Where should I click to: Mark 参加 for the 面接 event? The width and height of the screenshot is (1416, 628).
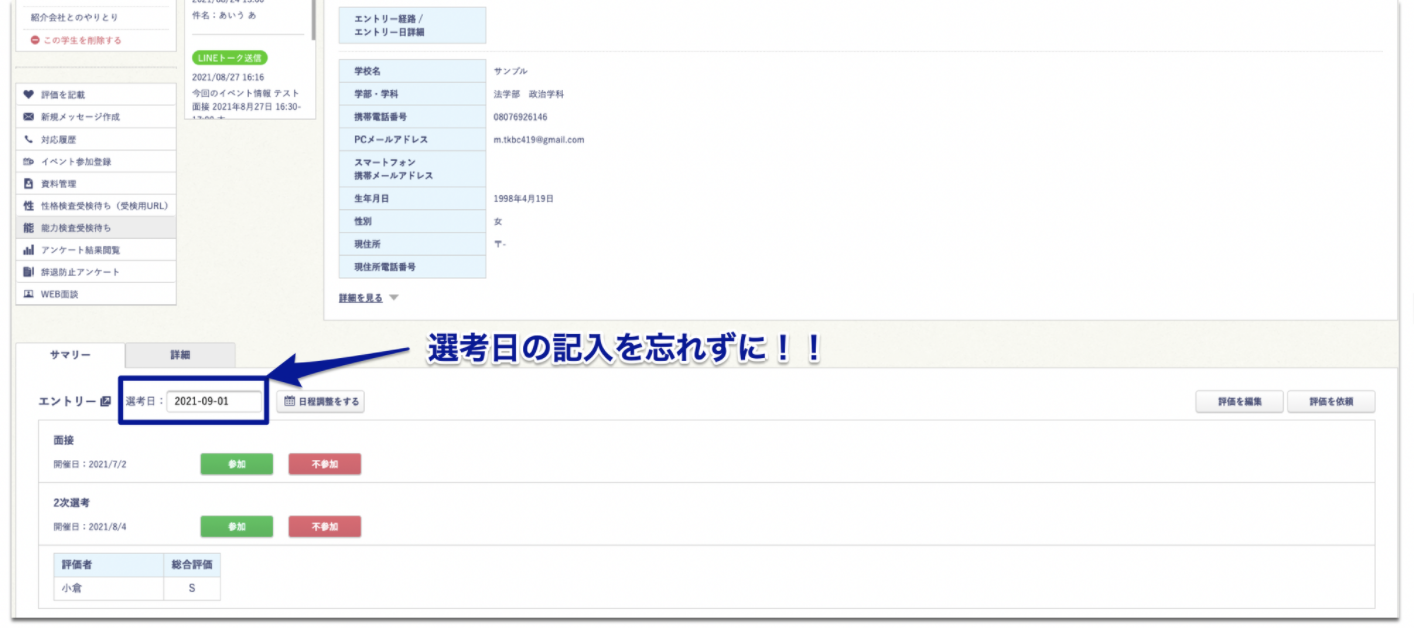(236, 463)
